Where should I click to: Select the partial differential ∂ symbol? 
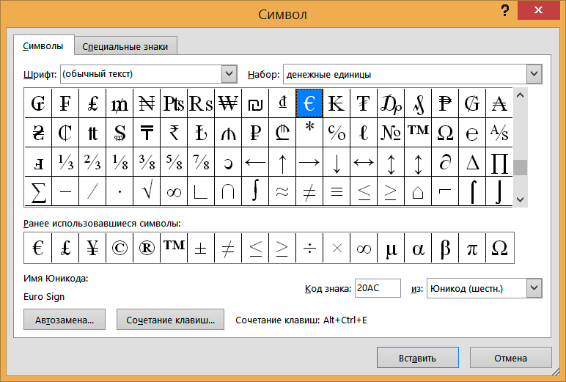pos(445,162)
